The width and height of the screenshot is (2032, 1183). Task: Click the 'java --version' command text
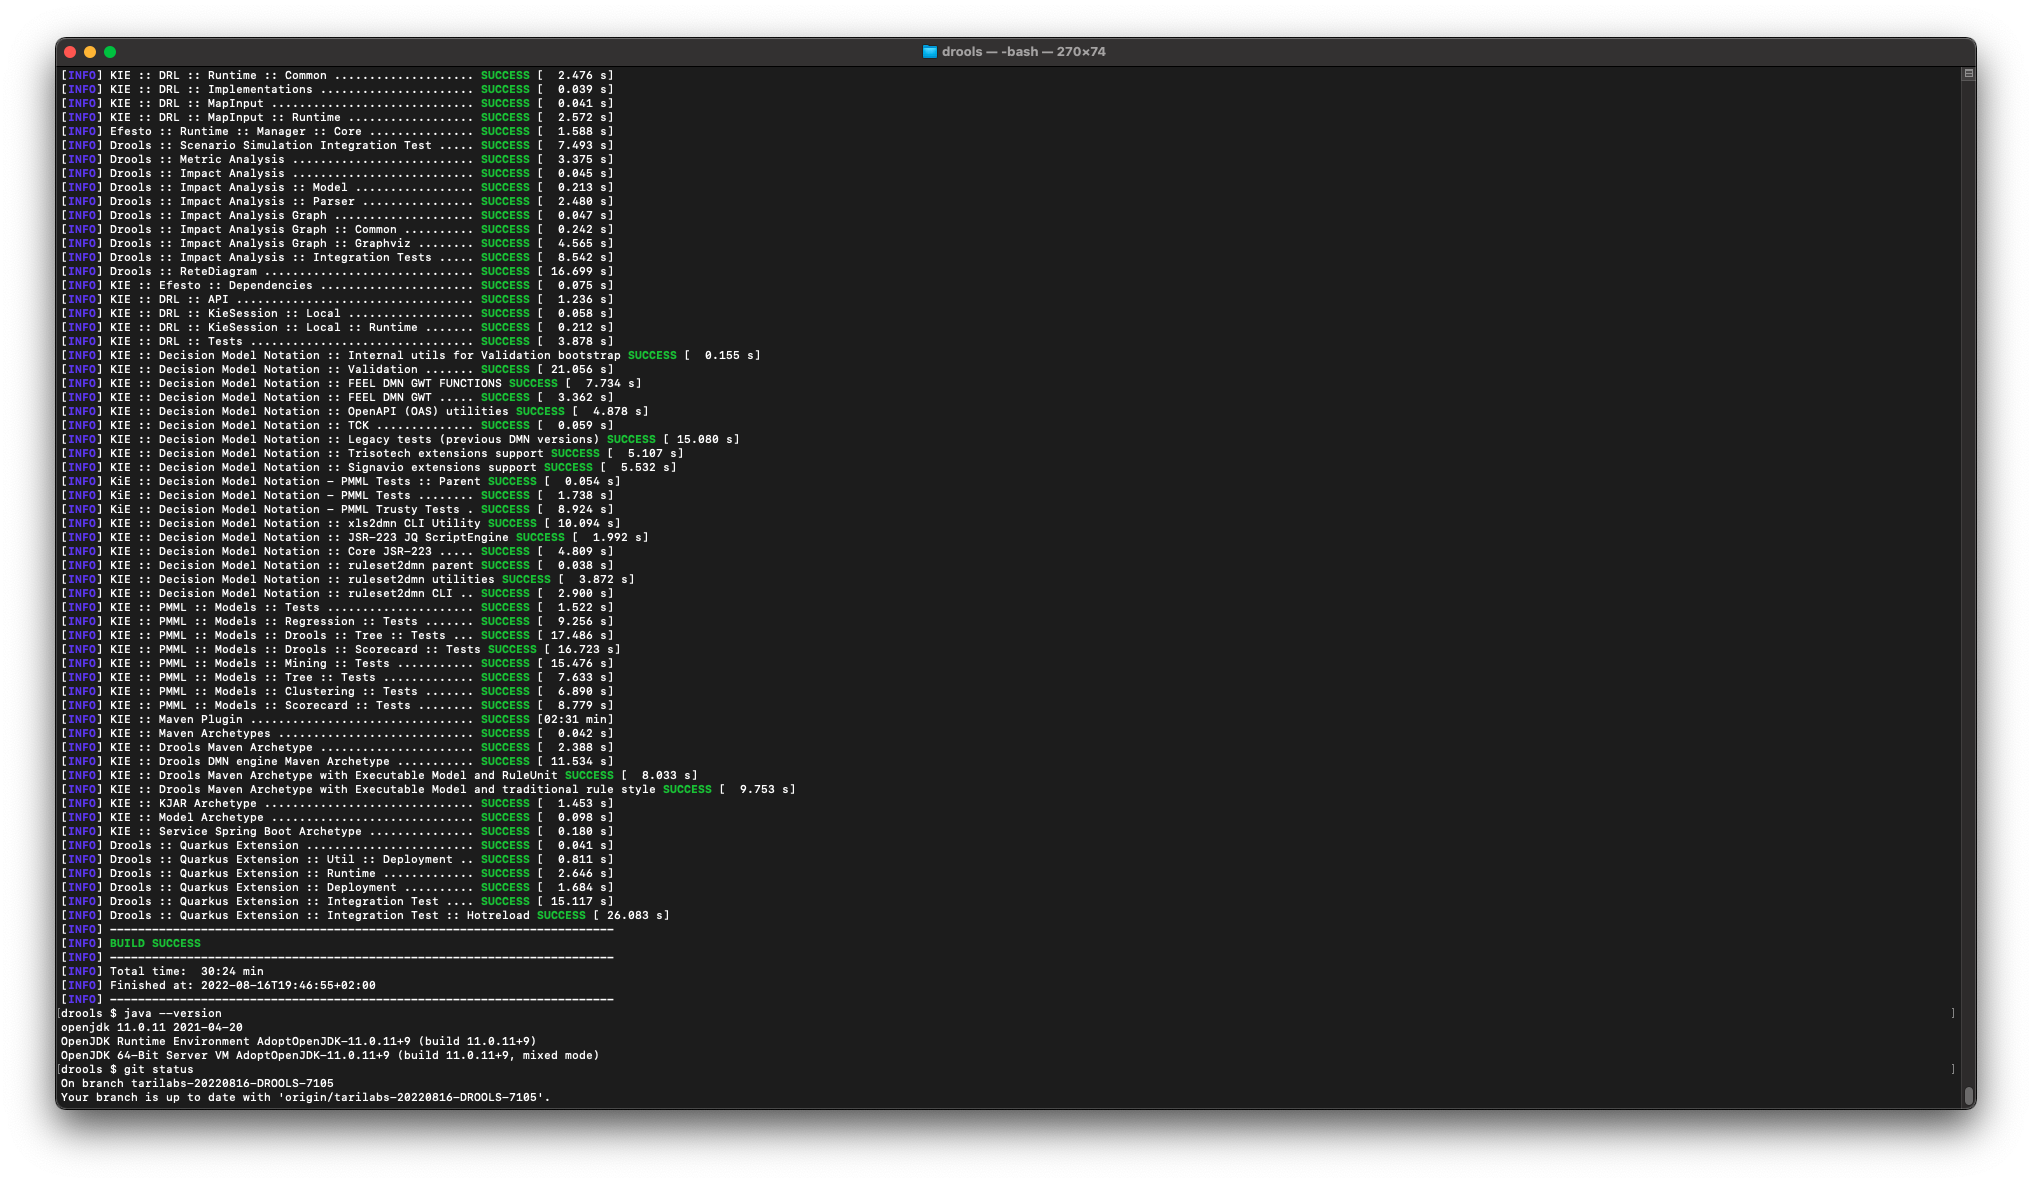pyautogui.click(x=172, y=1013)
